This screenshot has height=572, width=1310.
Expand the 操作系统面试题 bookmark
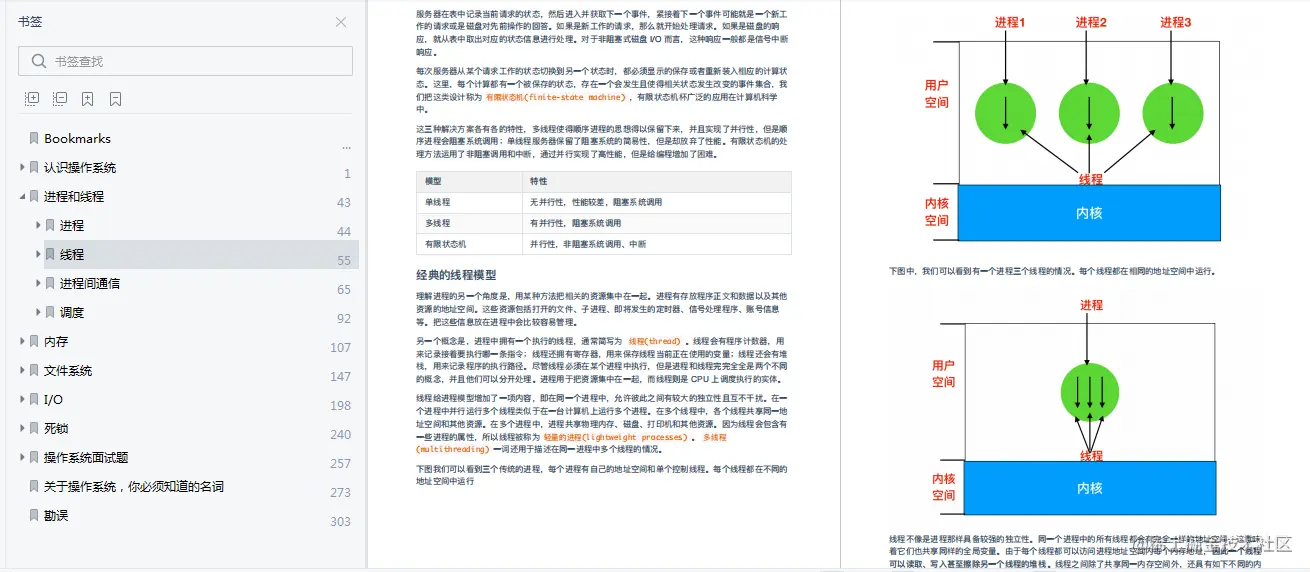click(22, 457)
